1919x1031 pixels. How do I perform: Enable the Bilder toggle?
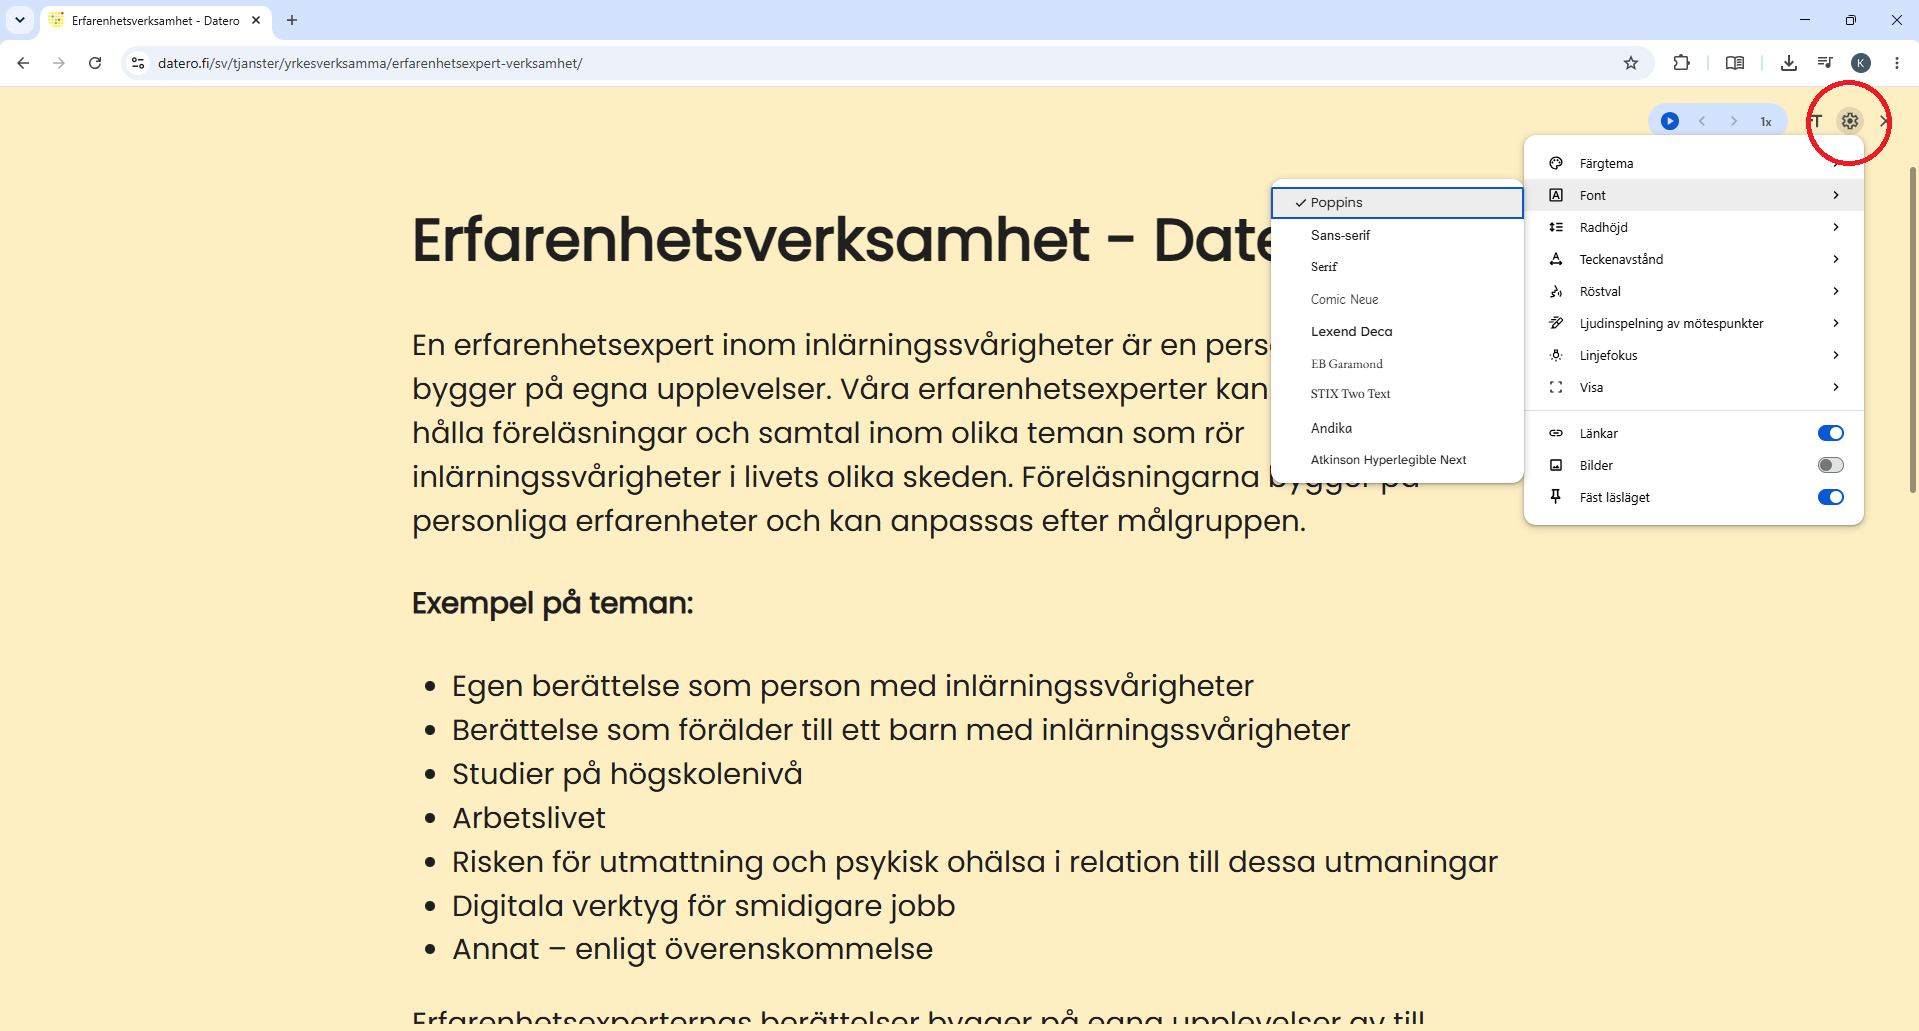click(1830, 465)
